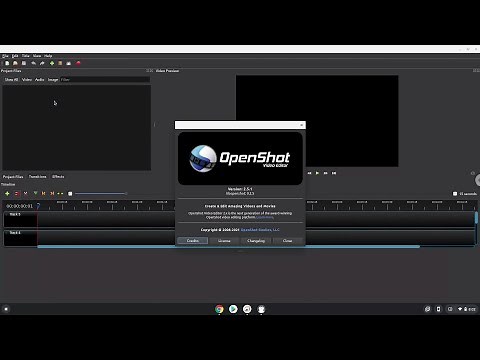Open the Title menu

pos(26,56)
